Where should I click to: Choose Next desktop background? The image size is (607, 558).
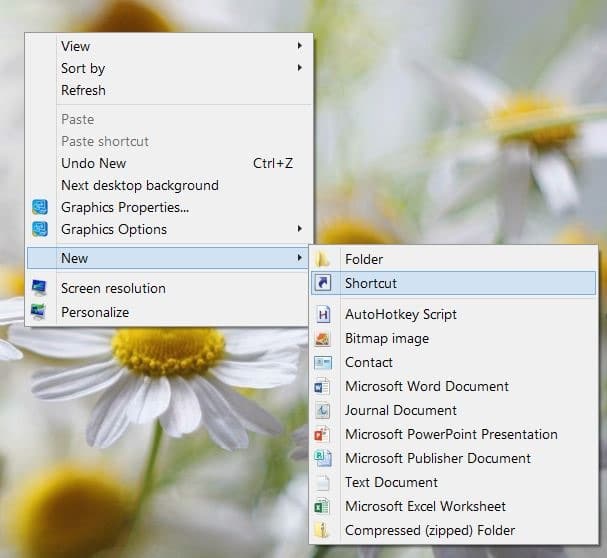(169, 185)
